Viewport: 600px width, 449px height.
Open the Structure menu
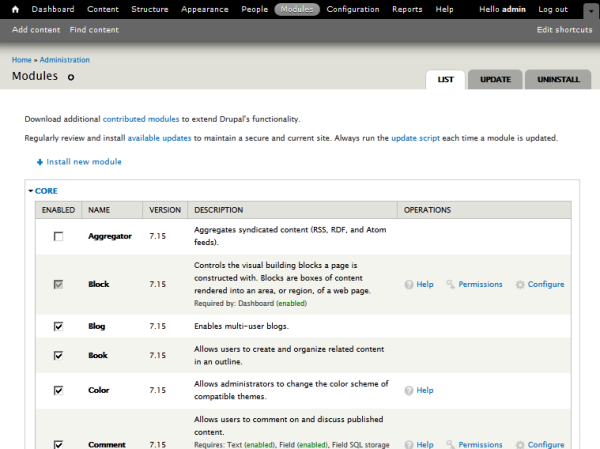point(149,9)
